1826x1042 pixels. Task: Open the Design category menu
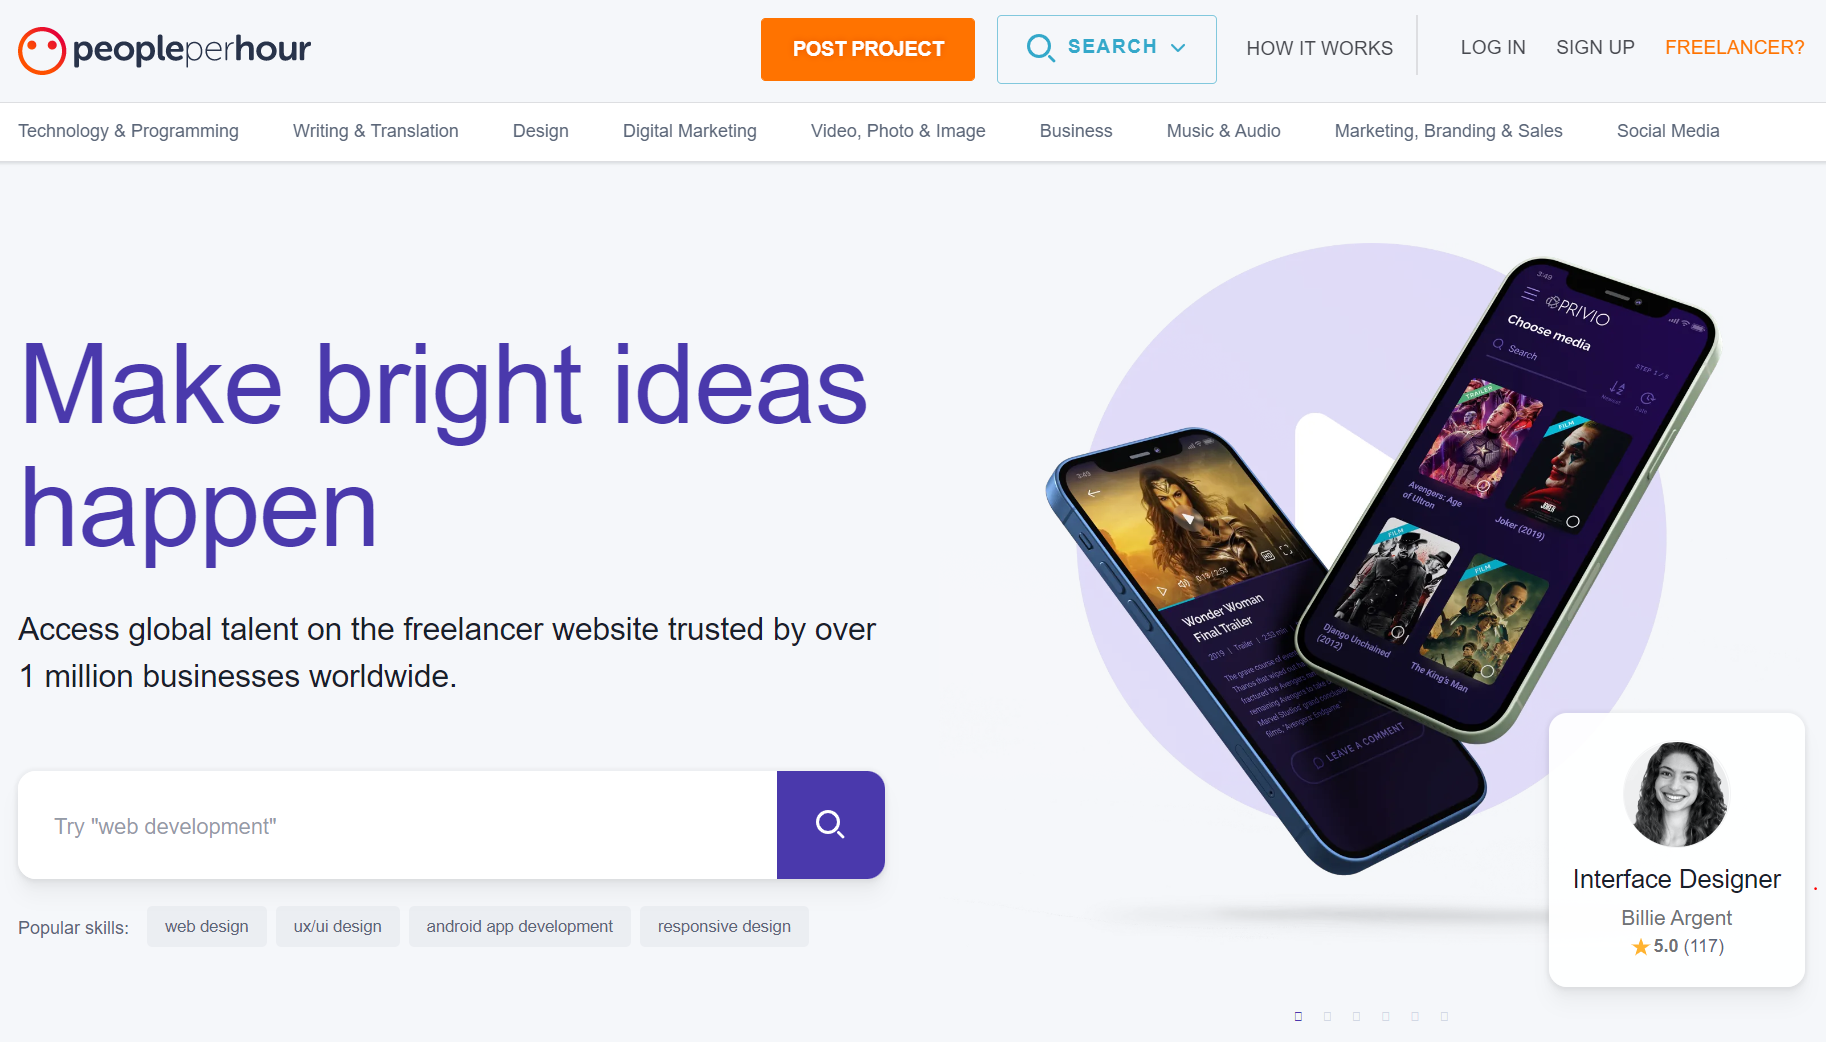pos(540,131)
